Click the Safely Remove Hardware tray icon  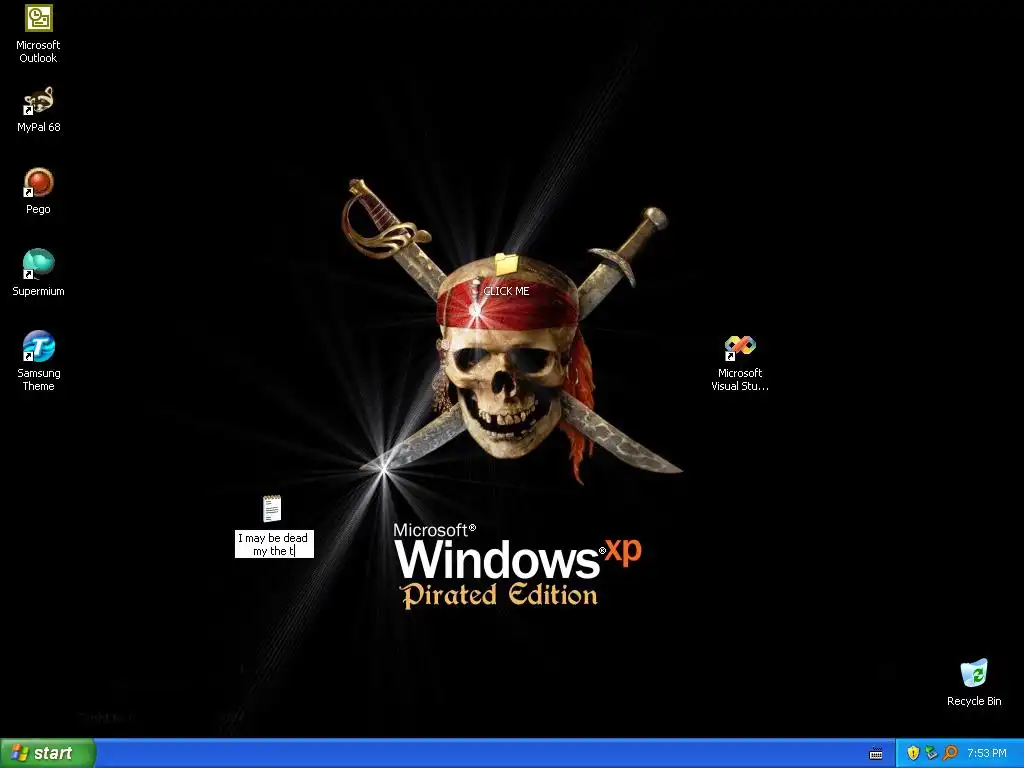tap(931, 753)
